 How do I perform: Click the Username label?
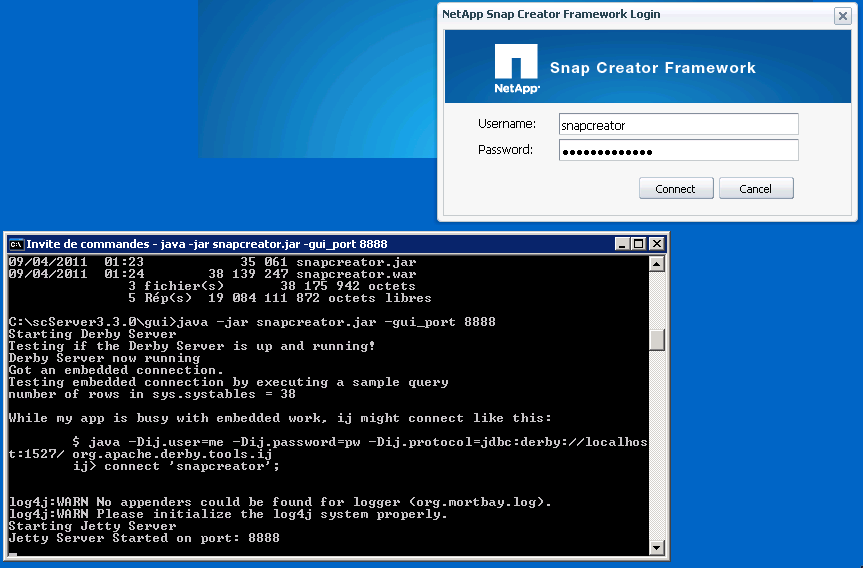pos(506,124)
